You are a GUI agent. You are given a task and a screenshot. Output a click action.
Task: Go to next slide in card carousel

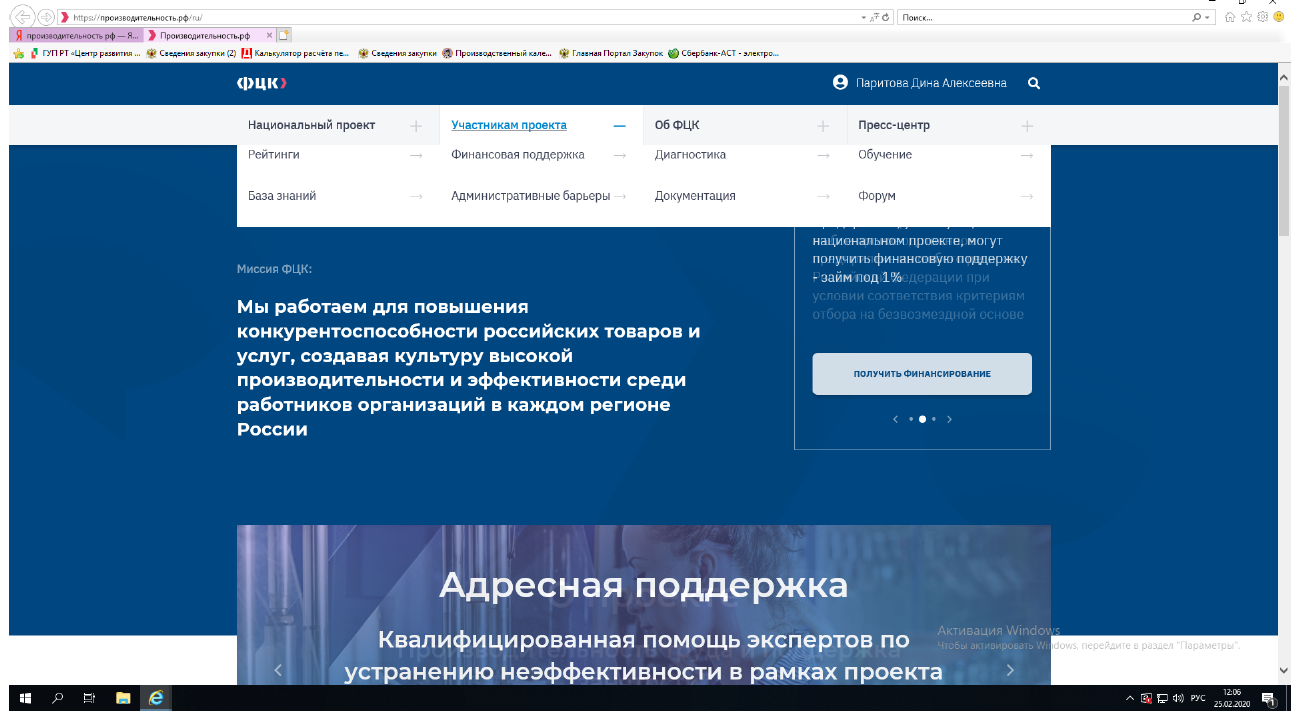click(x=949, y=420)
